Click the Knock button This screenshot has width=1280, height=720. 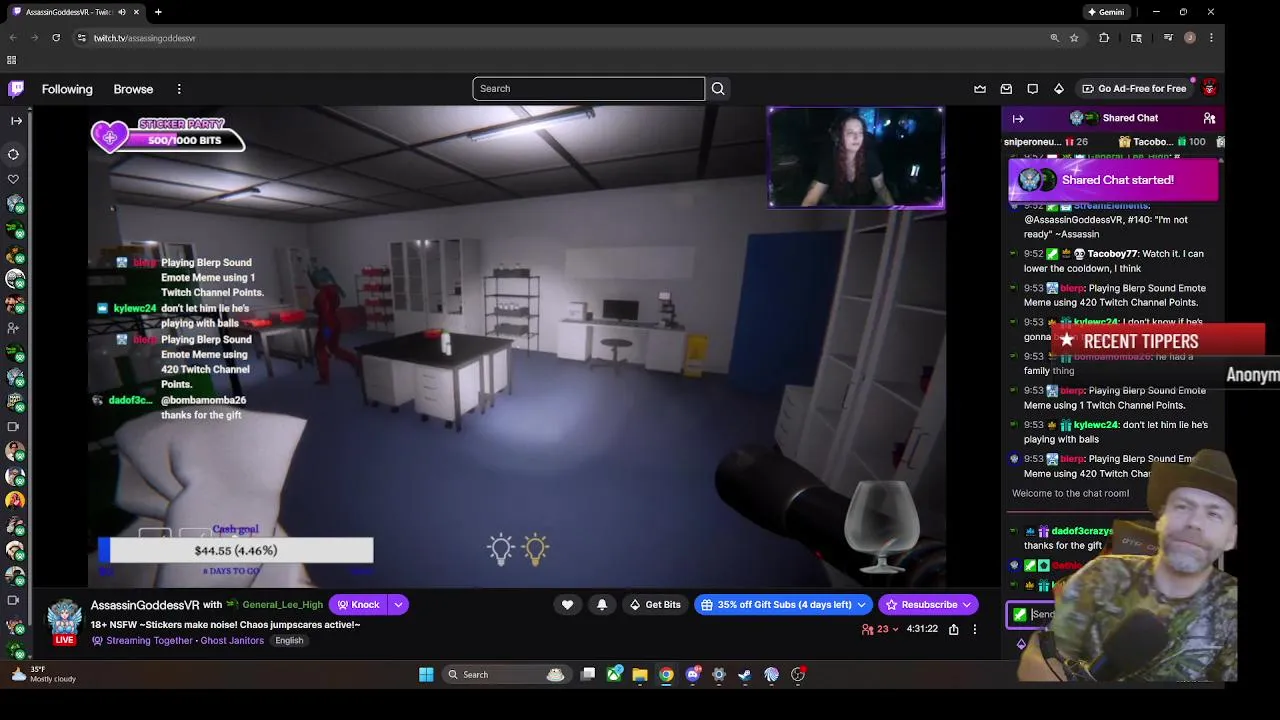point(358,605)
